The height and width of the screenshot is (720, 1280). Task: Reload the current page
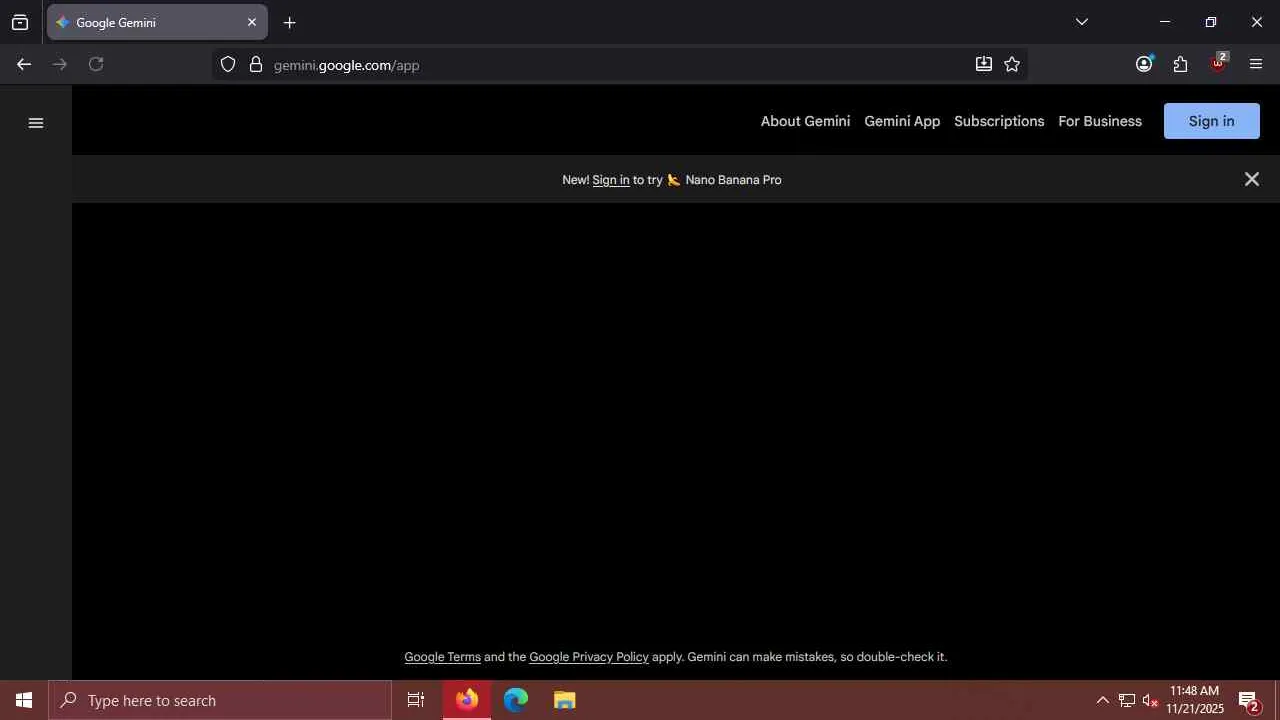pos(96,64)
